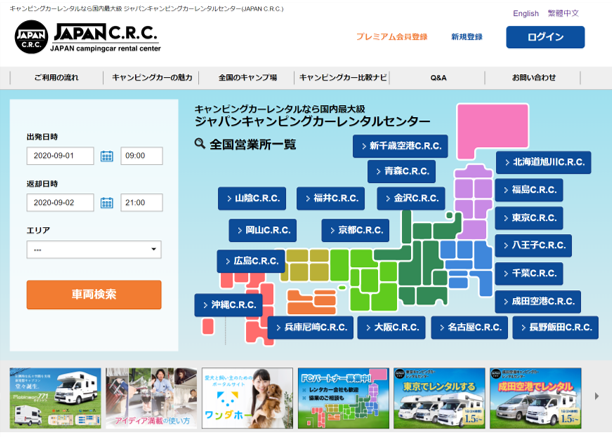Open the departure time 09:00 selector

click(141, 156)
